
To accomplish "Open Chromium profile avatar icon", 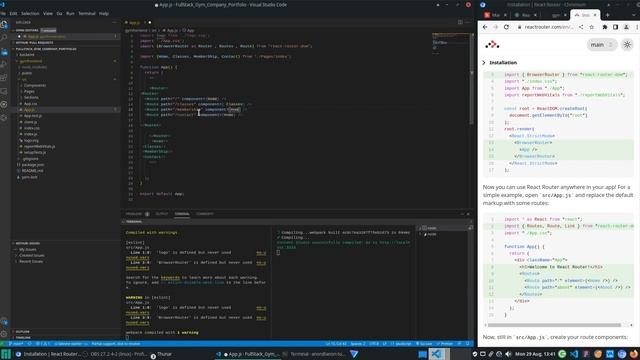I will click(626, 27).
